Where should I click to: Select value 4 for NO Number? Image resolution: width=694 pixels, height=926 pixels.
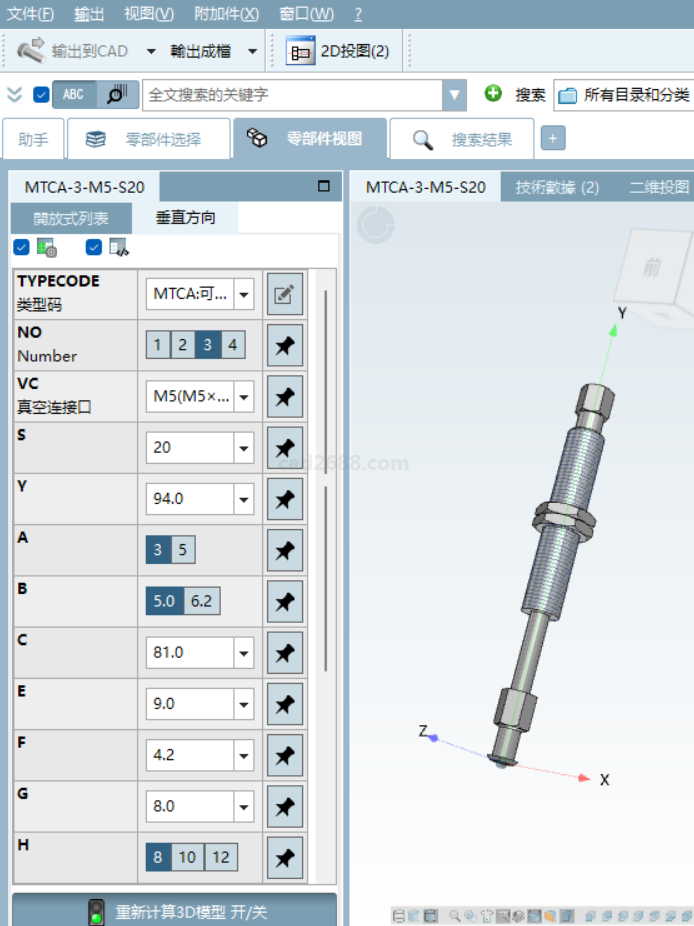point(232,346)
